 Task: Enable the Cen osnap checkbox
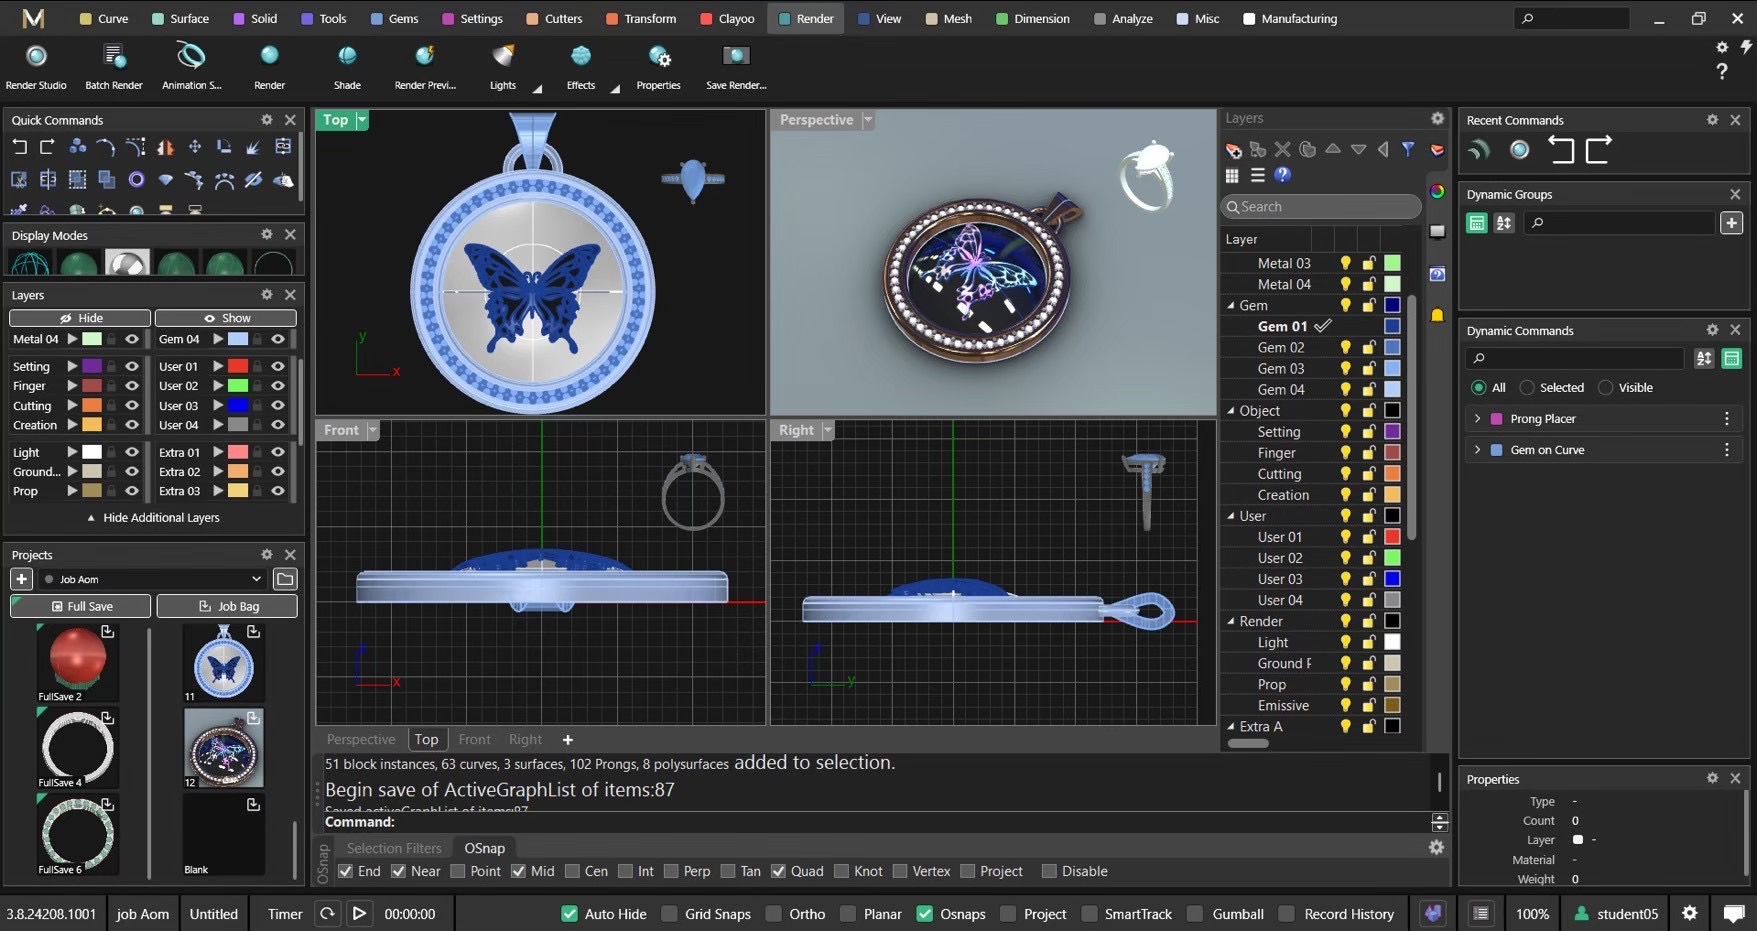[x=572, y=871]
